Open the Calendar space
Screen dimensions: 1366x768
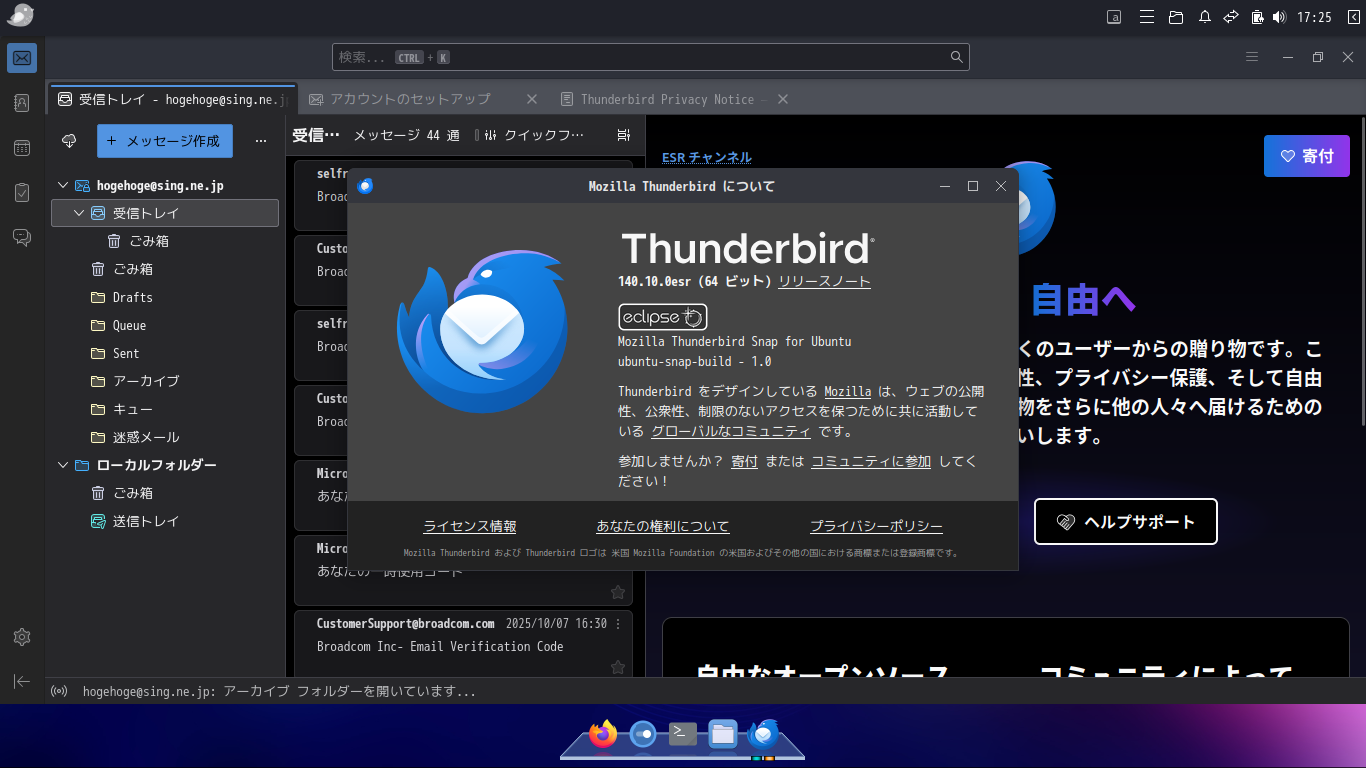click(22, 147)
